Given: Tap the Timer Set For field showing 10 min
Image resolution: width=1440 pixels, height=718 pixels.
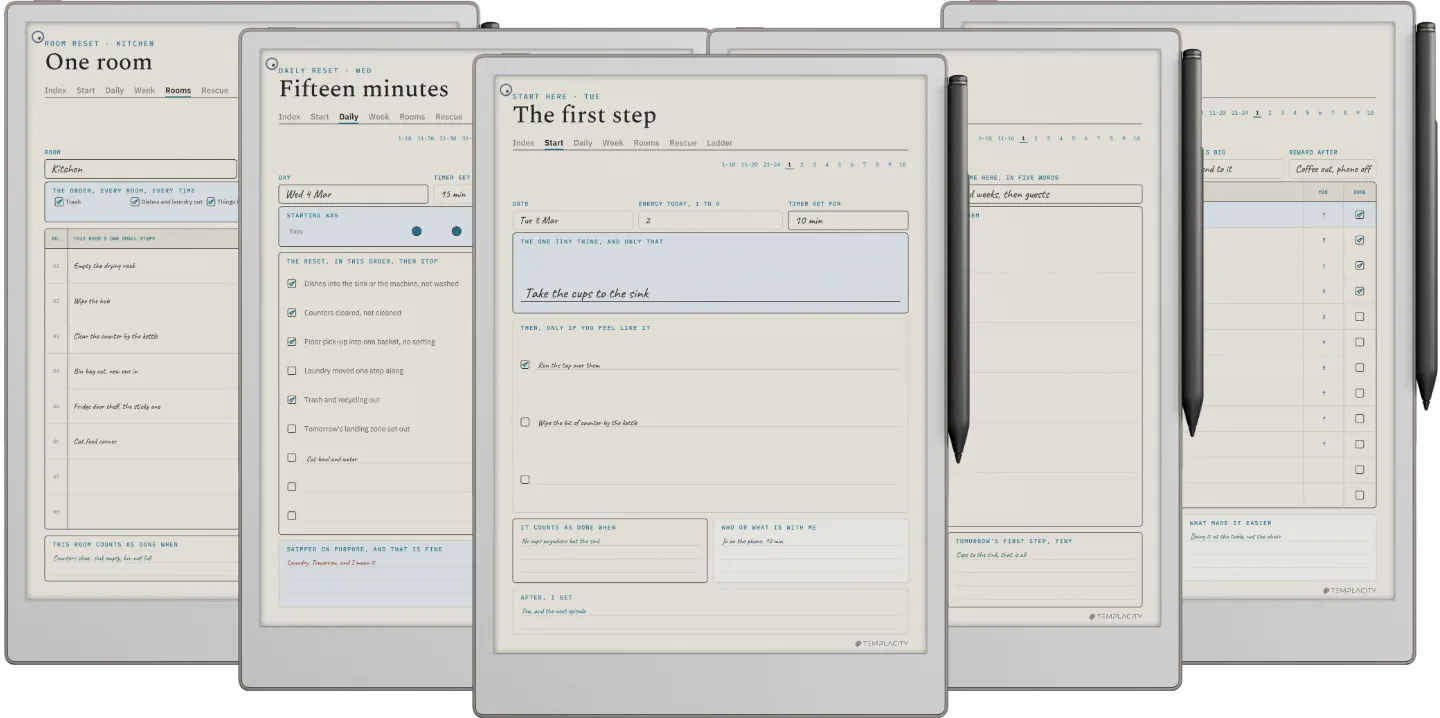Looking at the screenshot, I should (x=848, y=221).
